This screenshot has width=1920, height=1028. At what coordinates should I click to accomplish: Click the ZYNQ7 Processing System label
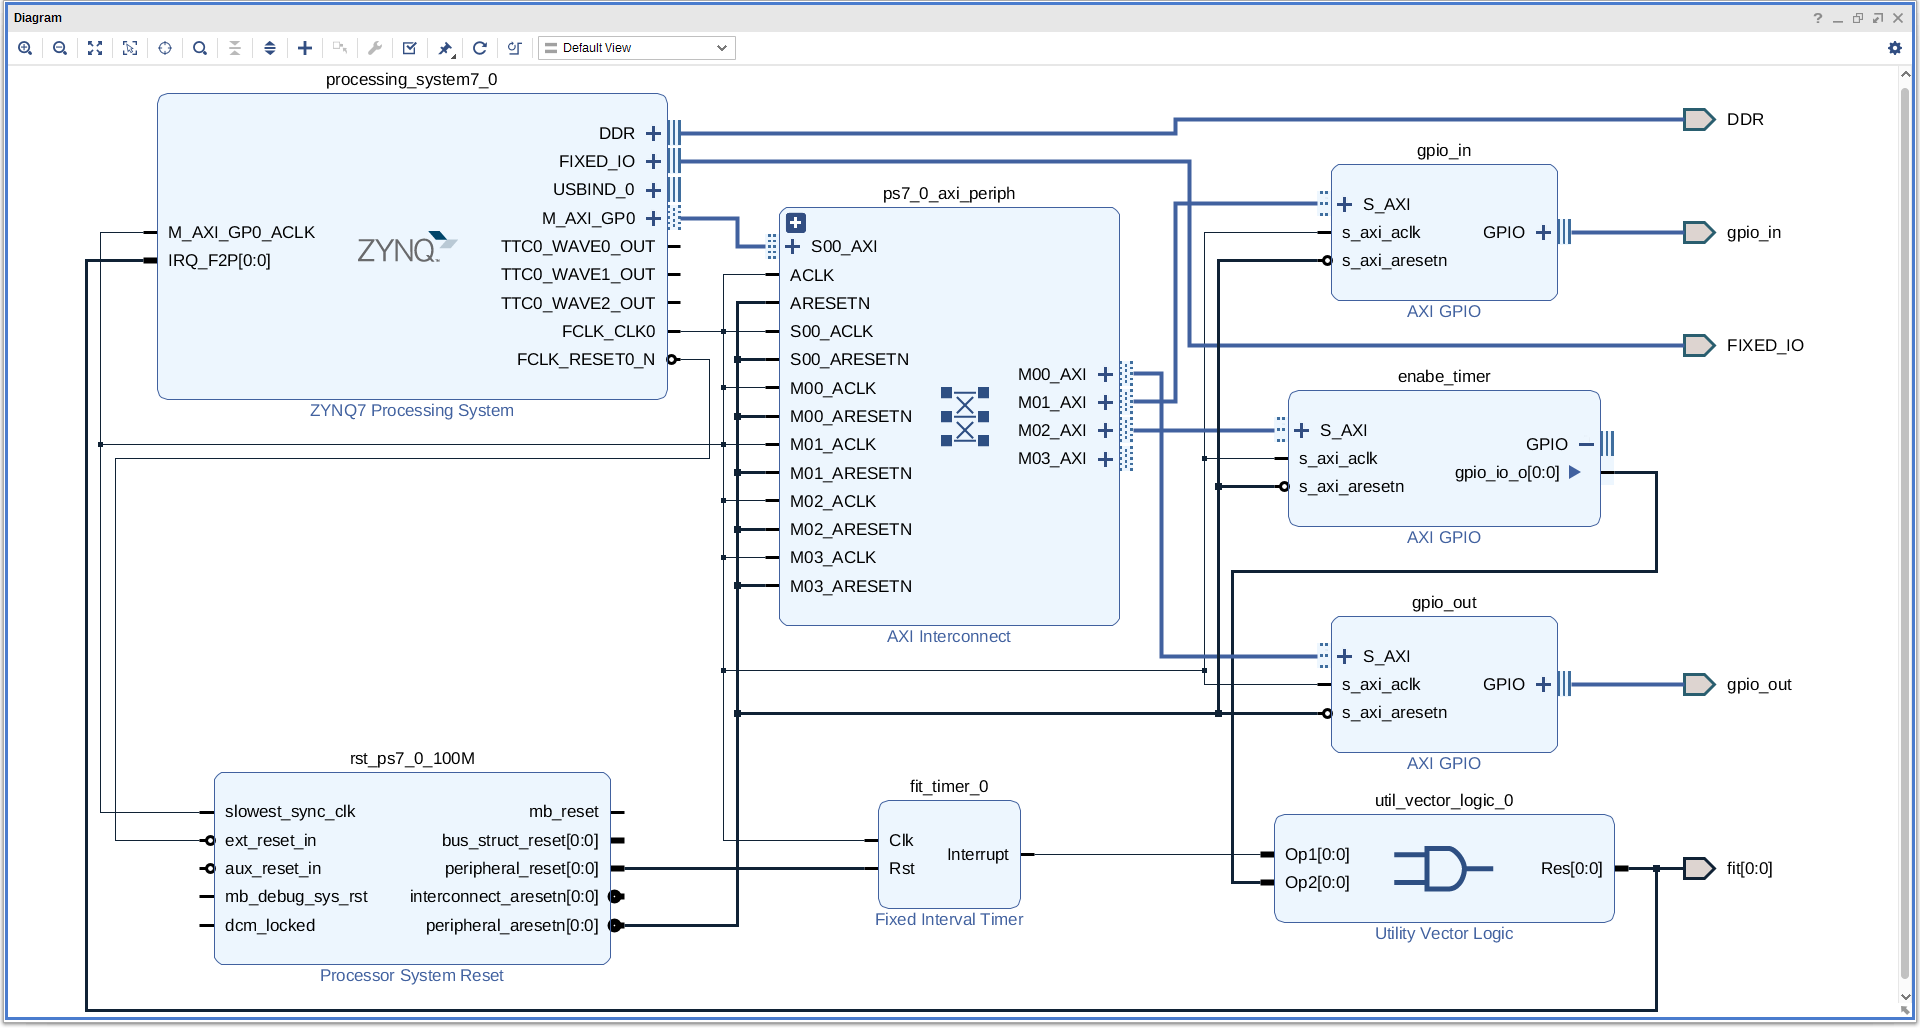tap(412, 410)
